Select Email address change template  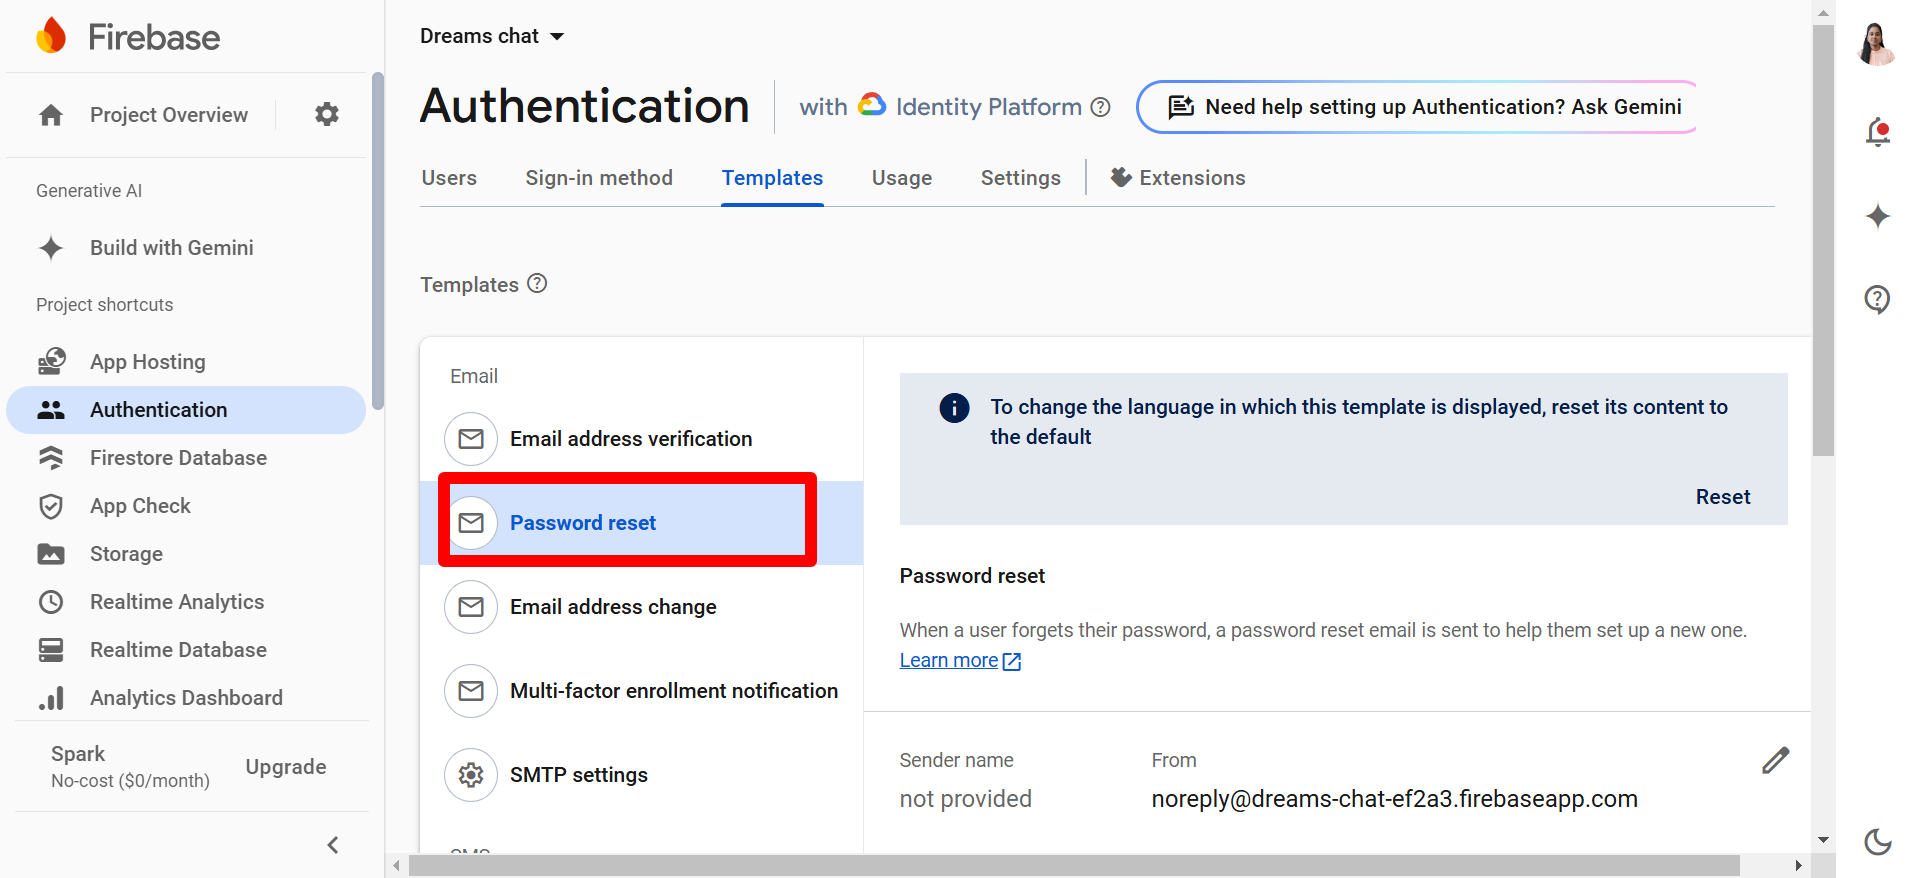[641, 607]
